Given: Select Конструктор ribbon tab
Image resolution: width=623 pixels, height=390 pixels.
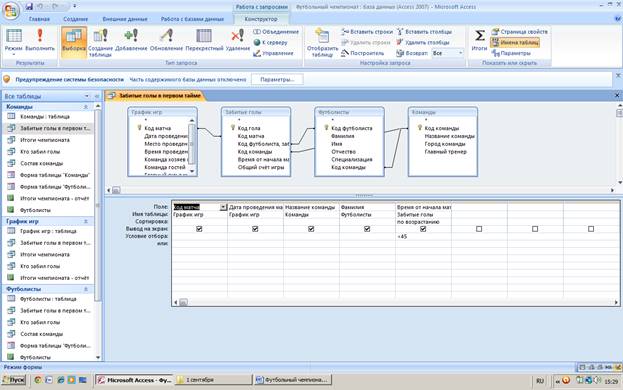Looking at the screenshot, I should (x=261, y=19).
